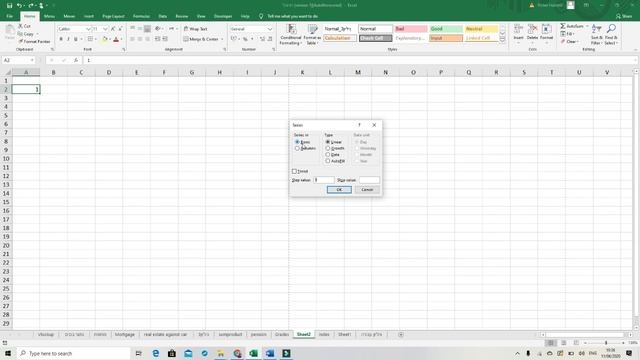Open the Fill tool in Editing
640x360 pixels.
point(567,34)
